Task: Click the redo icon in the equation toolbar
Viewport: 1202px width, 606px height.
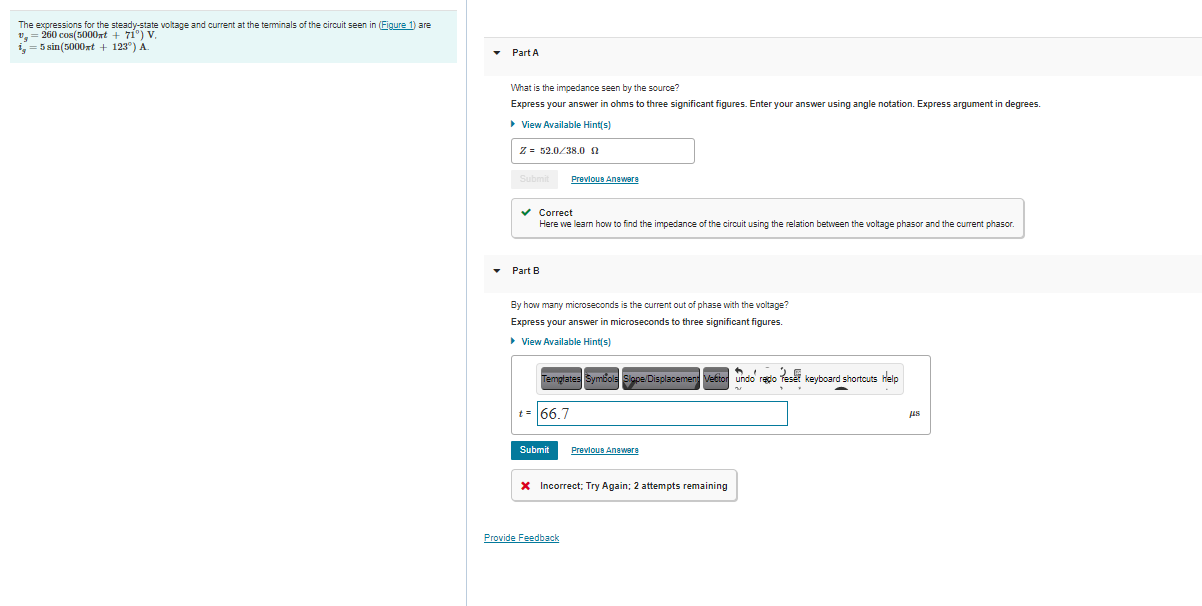Action: [x=766, y=379]
